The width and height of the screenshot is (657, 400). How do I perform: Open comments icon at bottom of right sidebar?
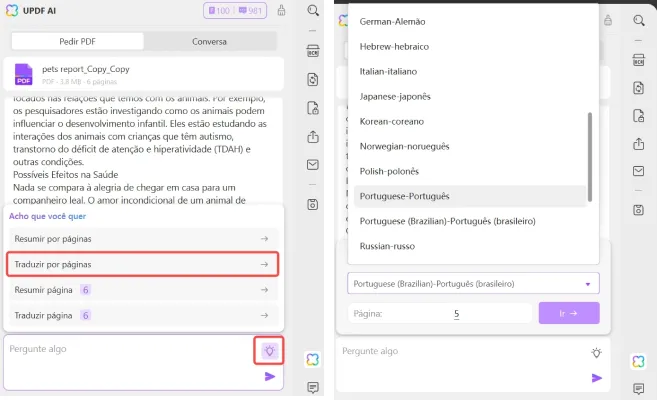tap(639, 389)
